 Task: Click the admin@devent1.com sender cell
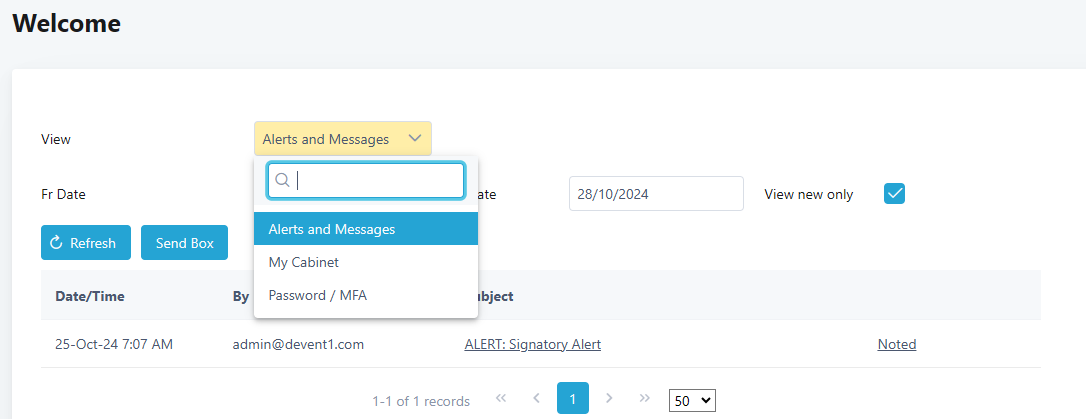298,344
